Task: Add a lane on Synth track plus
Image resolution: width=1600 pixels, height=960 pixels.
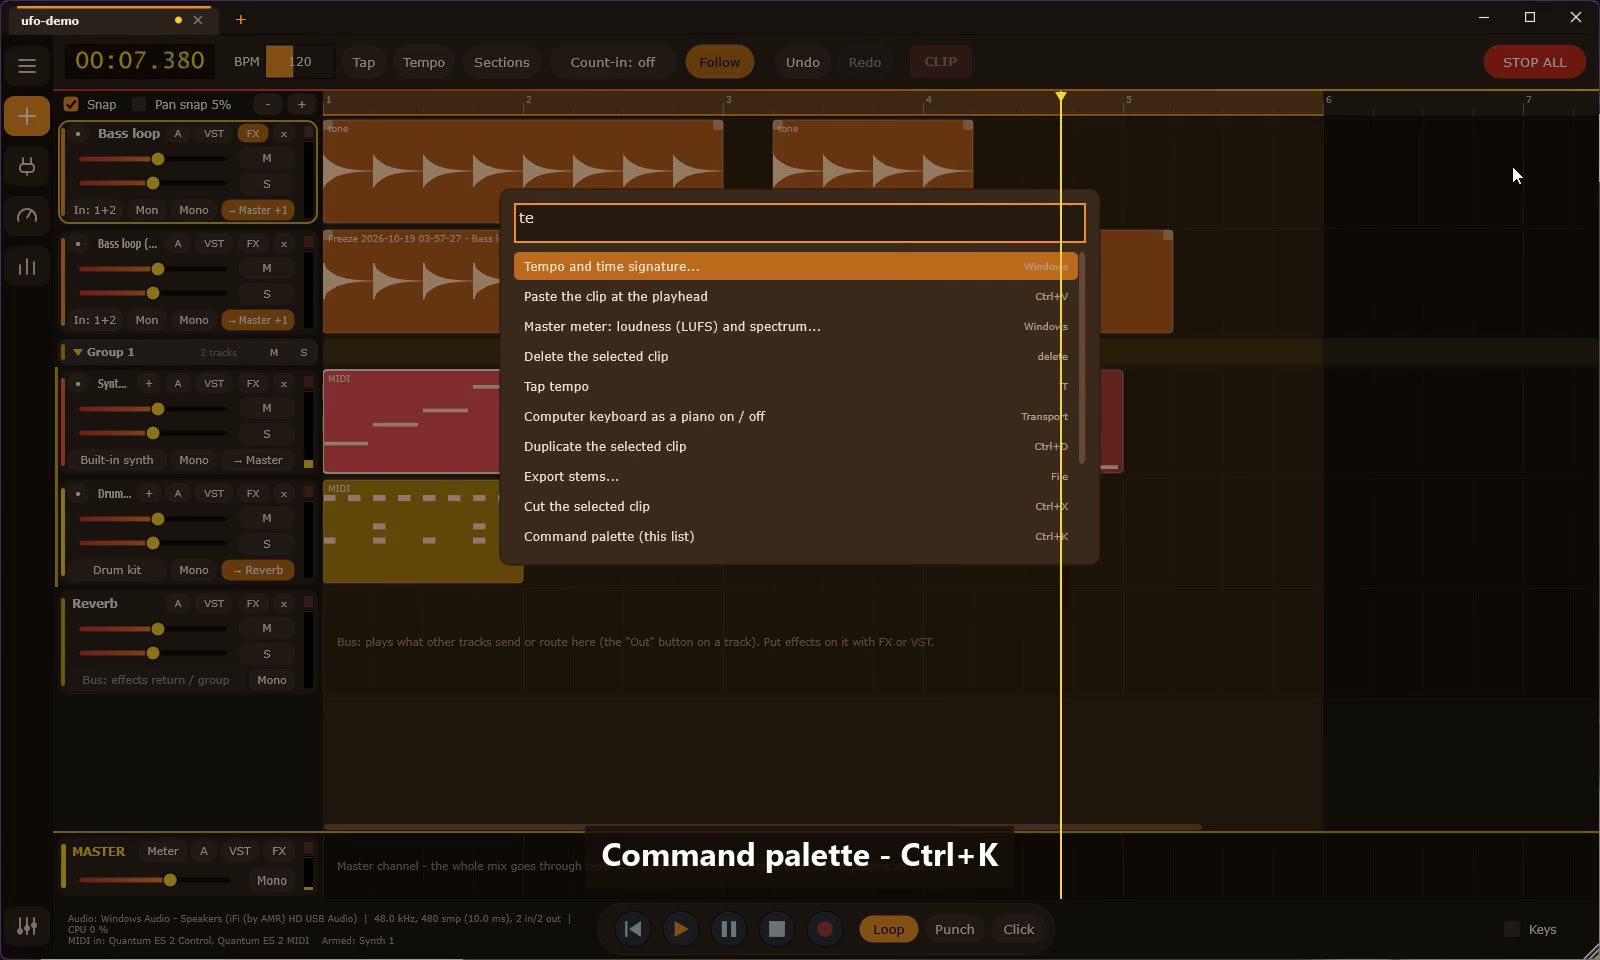Action: [x=149, y=384]
